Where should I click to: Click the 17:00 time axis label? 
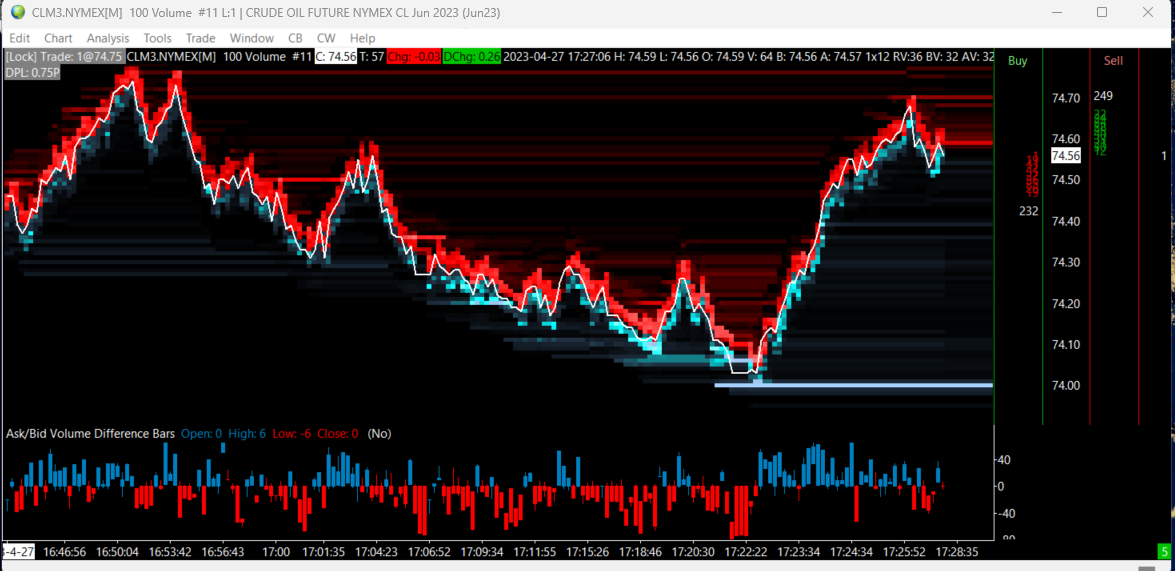[277, 552]
